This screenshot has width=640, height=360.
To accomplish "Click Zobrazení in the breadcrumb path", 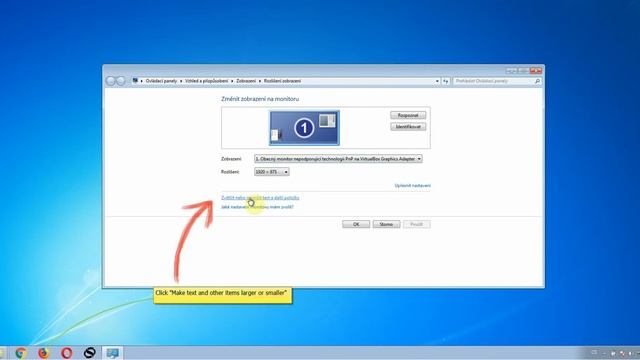I will (x=246, y=81).
